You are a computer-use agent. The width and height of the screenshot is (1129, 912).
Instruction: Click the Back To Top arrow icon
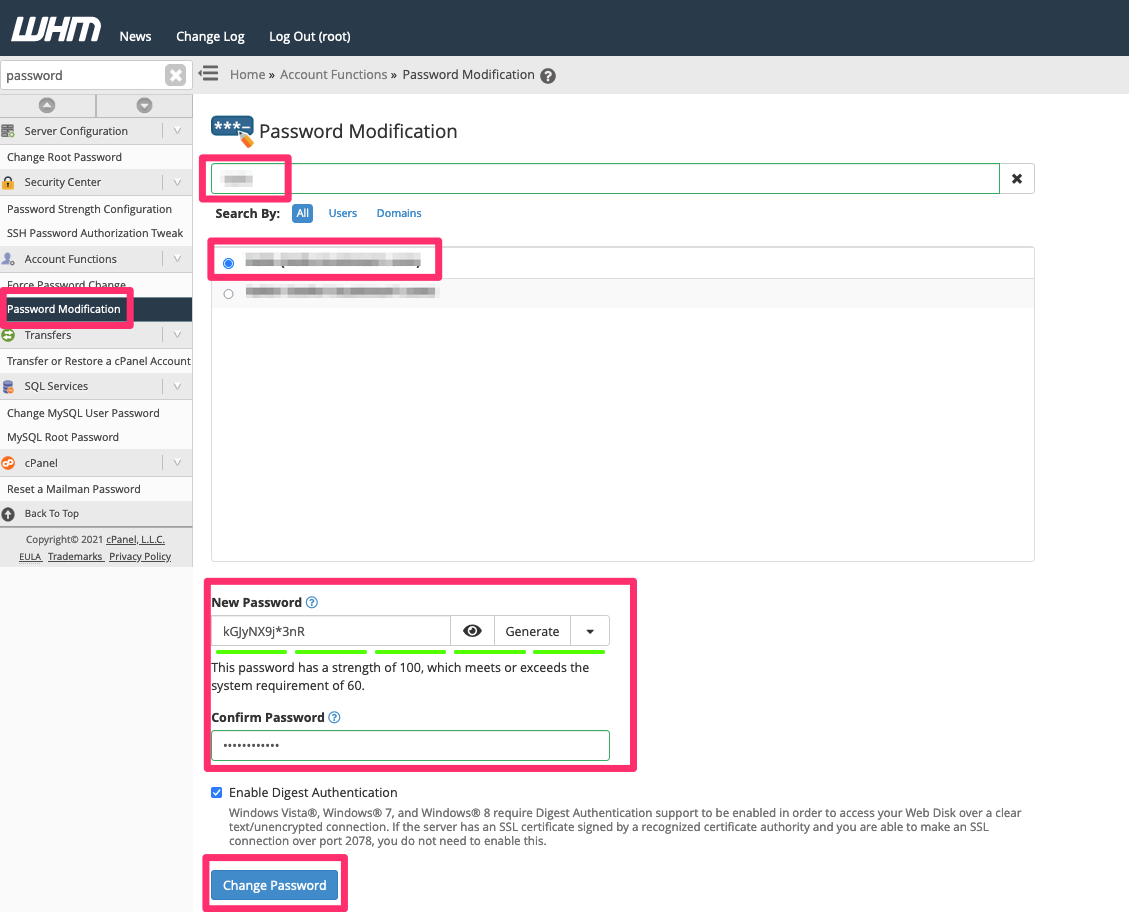(x=8, y=514)
